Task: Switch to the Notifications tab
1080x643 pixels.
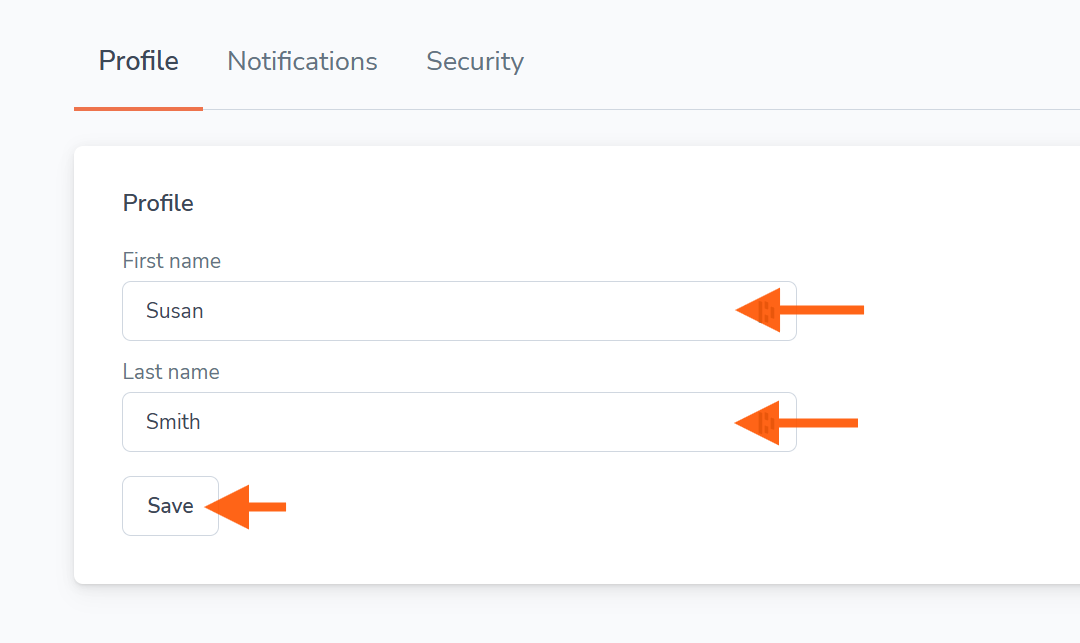Action: pos(302,61)
